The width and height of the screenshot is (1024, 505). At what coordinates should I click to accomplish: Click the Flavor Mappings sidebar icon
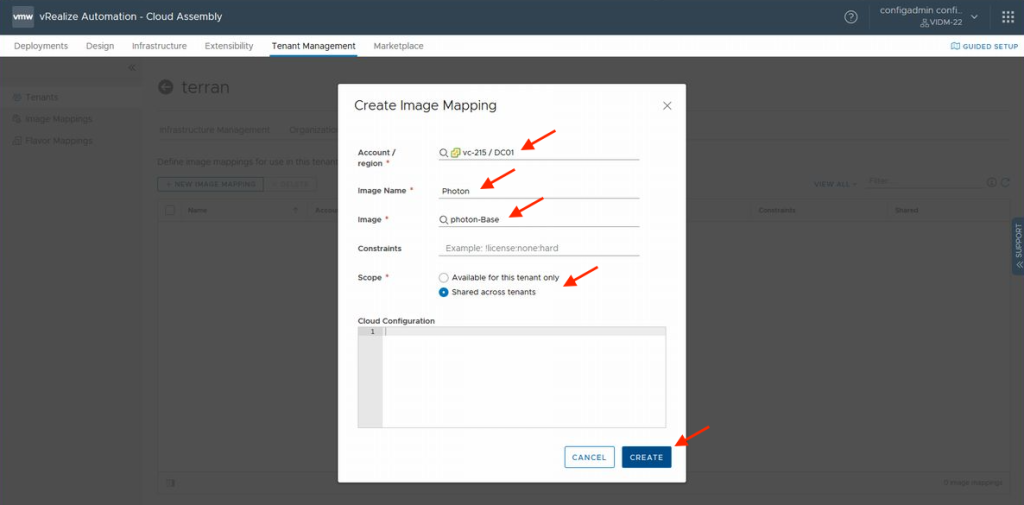pyautogui.click(x=17, y=141)
